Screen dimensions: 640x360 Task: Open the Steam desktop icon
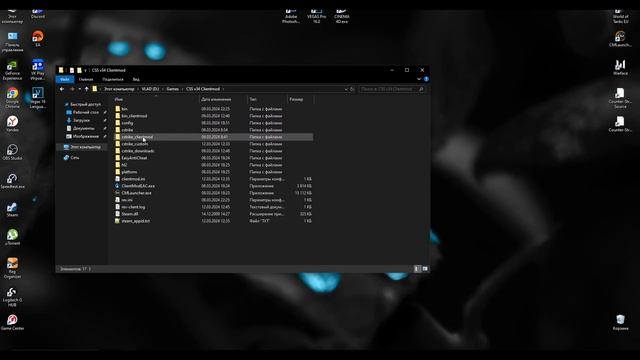tap(12, 209)
